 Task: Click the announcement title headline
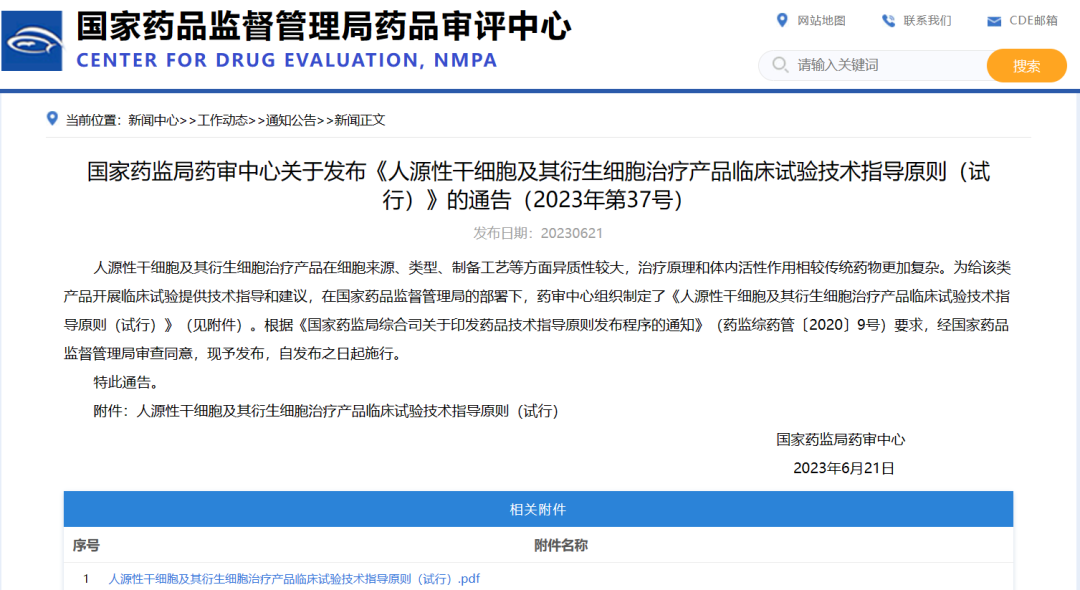click(538, 185)
